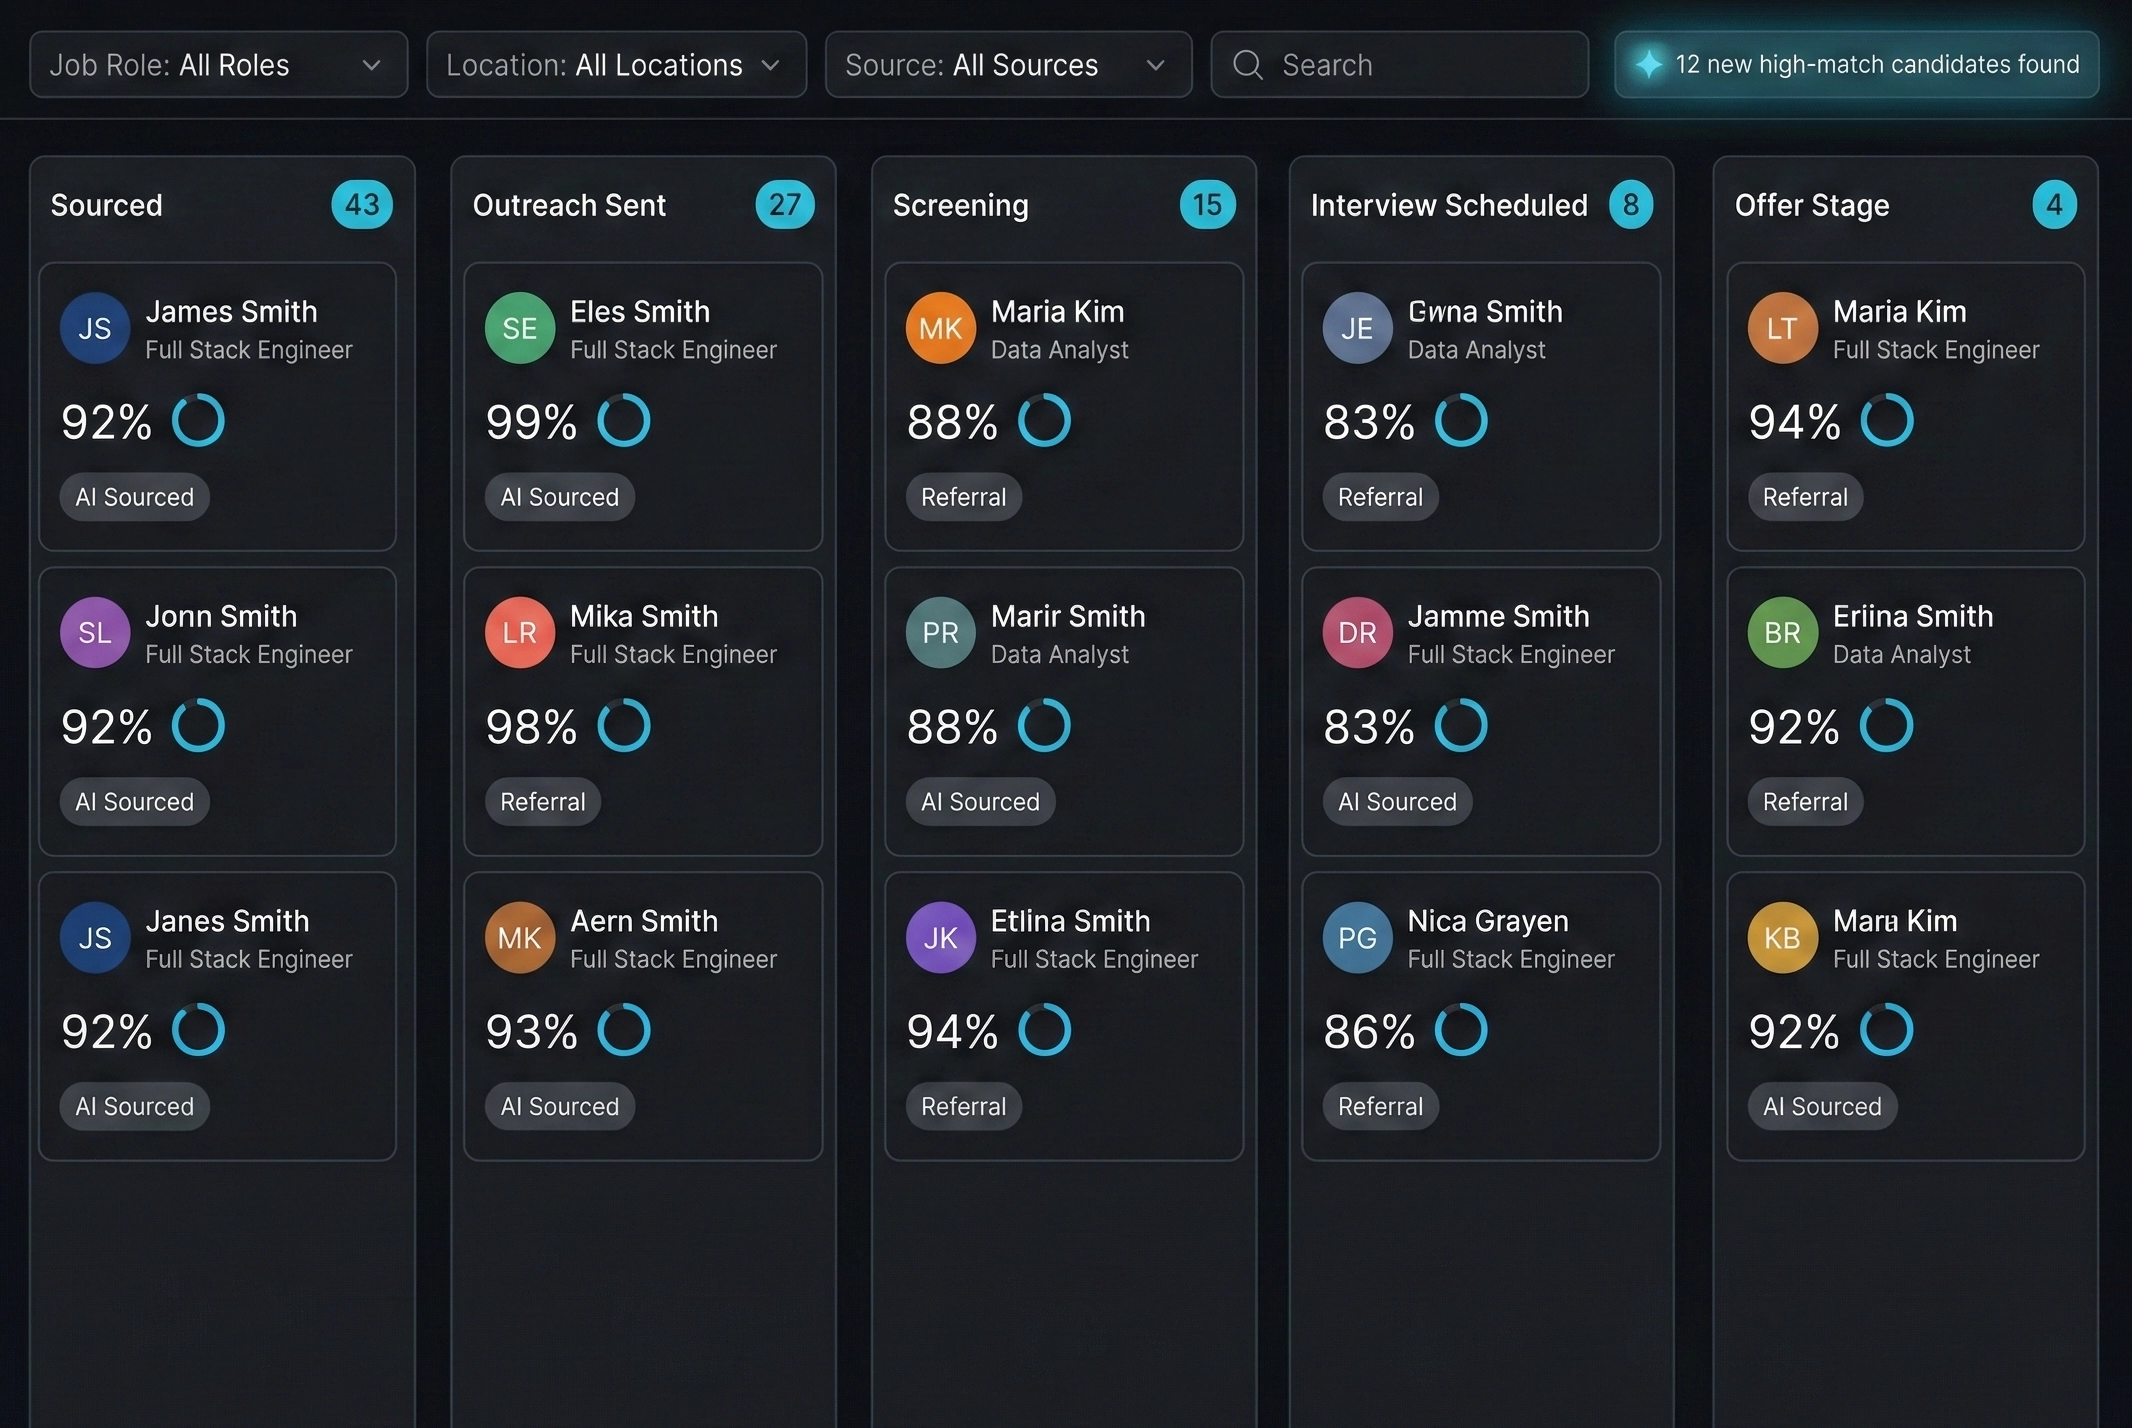Click the search magnifier icon
This screenshot has width=2132, height=1428.
[1246, 64]
